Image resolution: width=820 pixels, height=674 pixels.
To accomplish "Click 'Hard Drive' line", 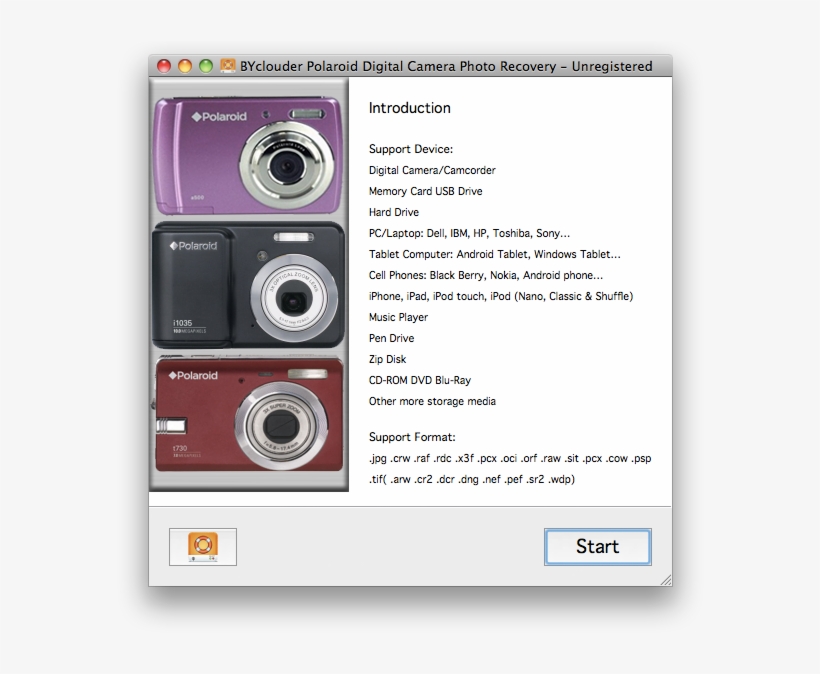I will coord(394,212).
